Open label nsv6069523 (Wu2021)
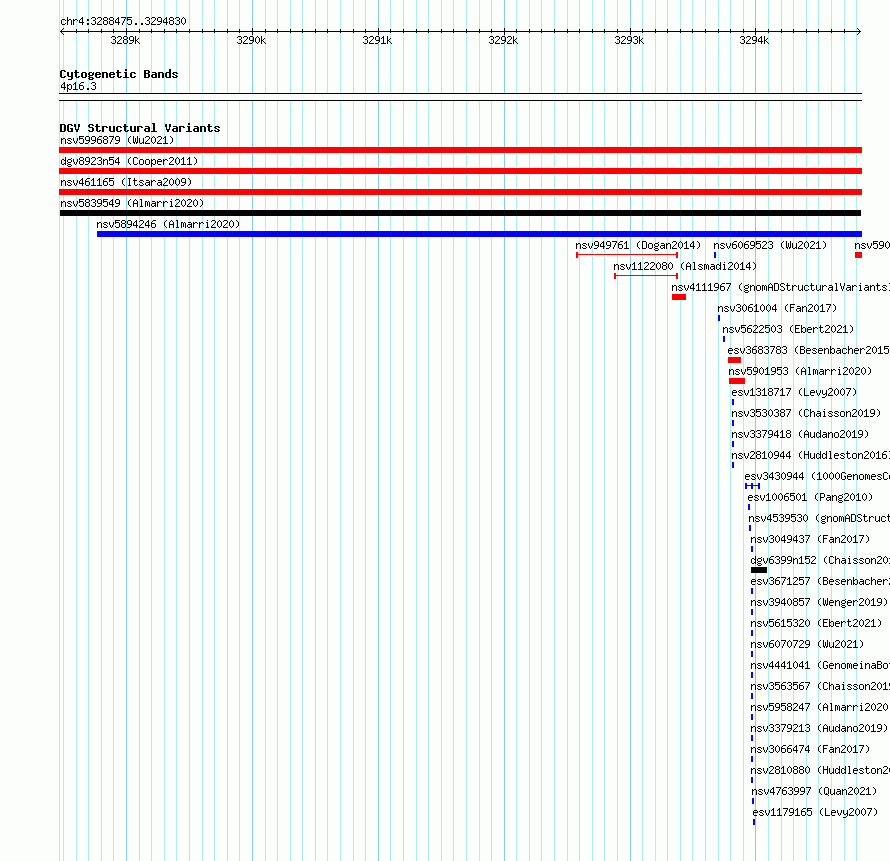Viewport: 890px width, 861px height. pyautogui.click(x=770, y=245)
